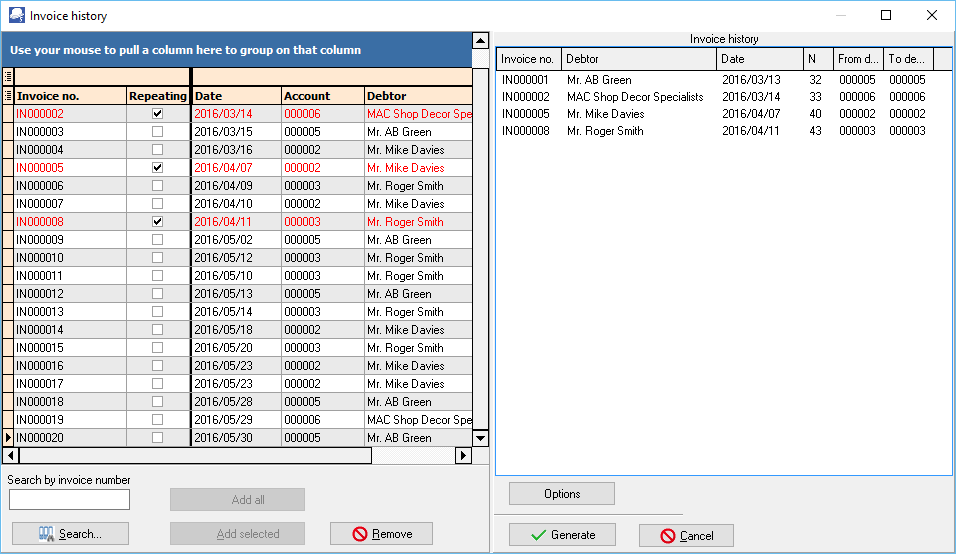Click the Invoice history app icon in title bar
956x554 pixels.
tap(16, 16)
